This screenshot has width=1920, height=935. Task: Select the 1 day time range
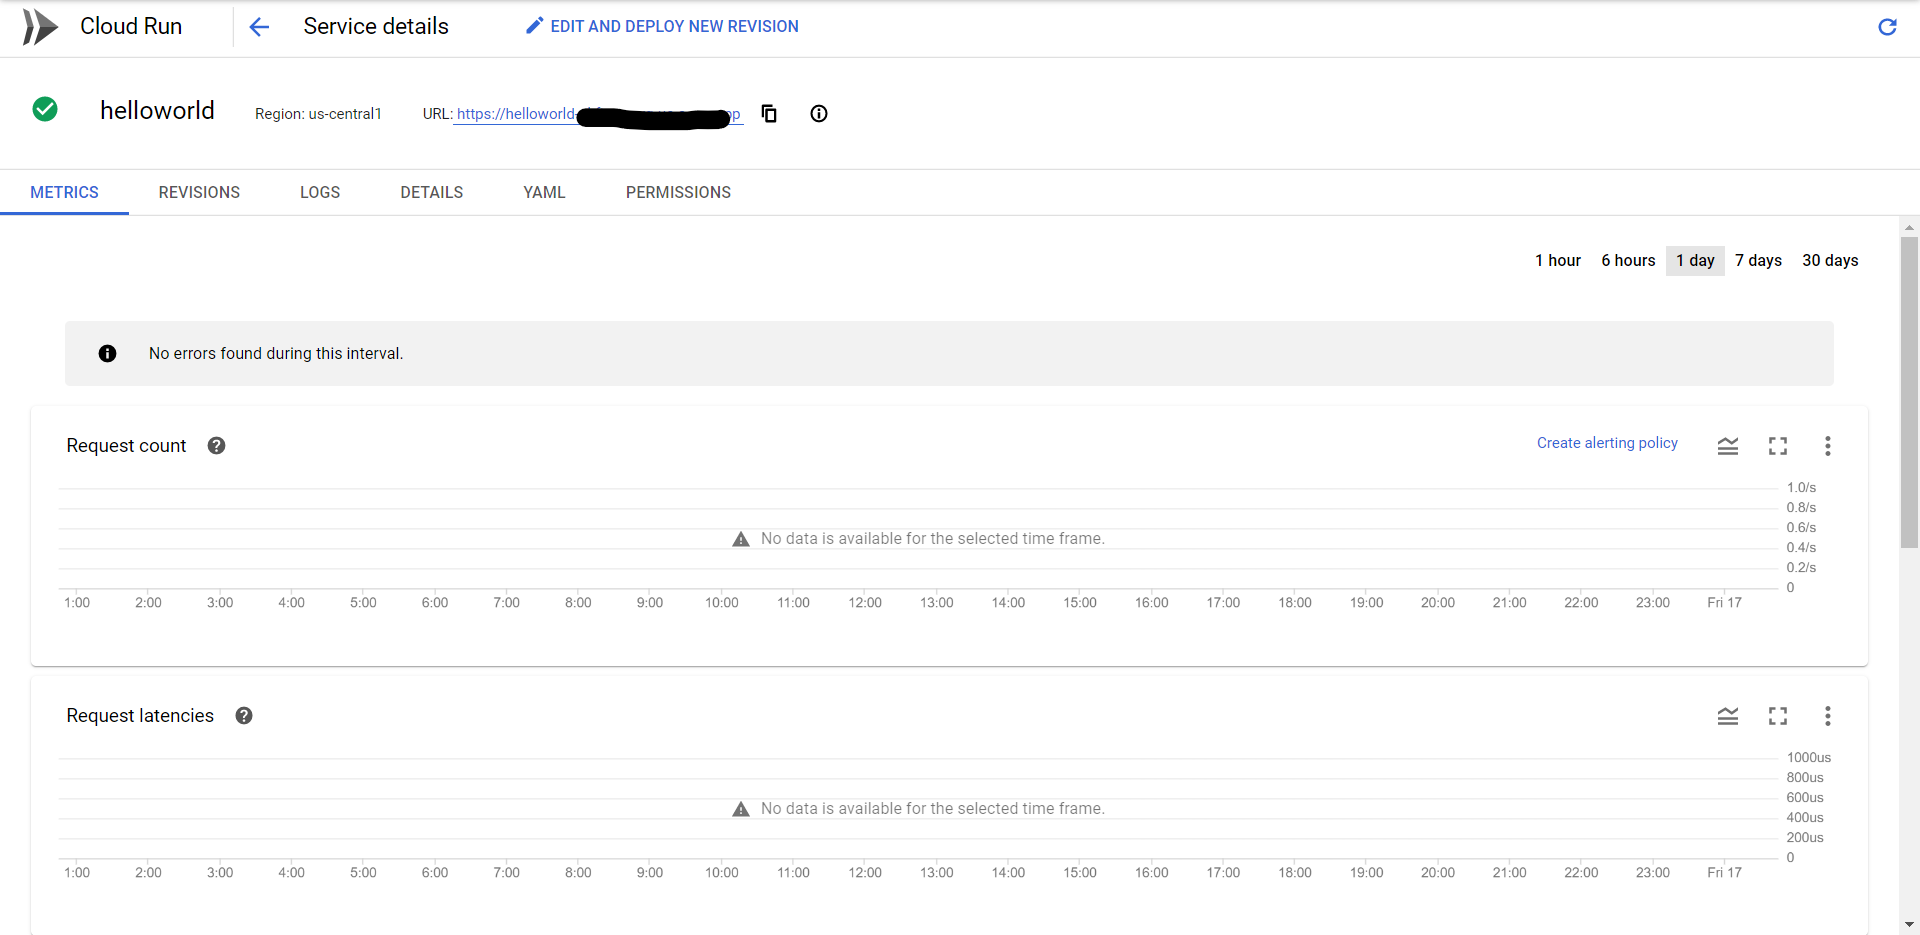click(1695, 260)
